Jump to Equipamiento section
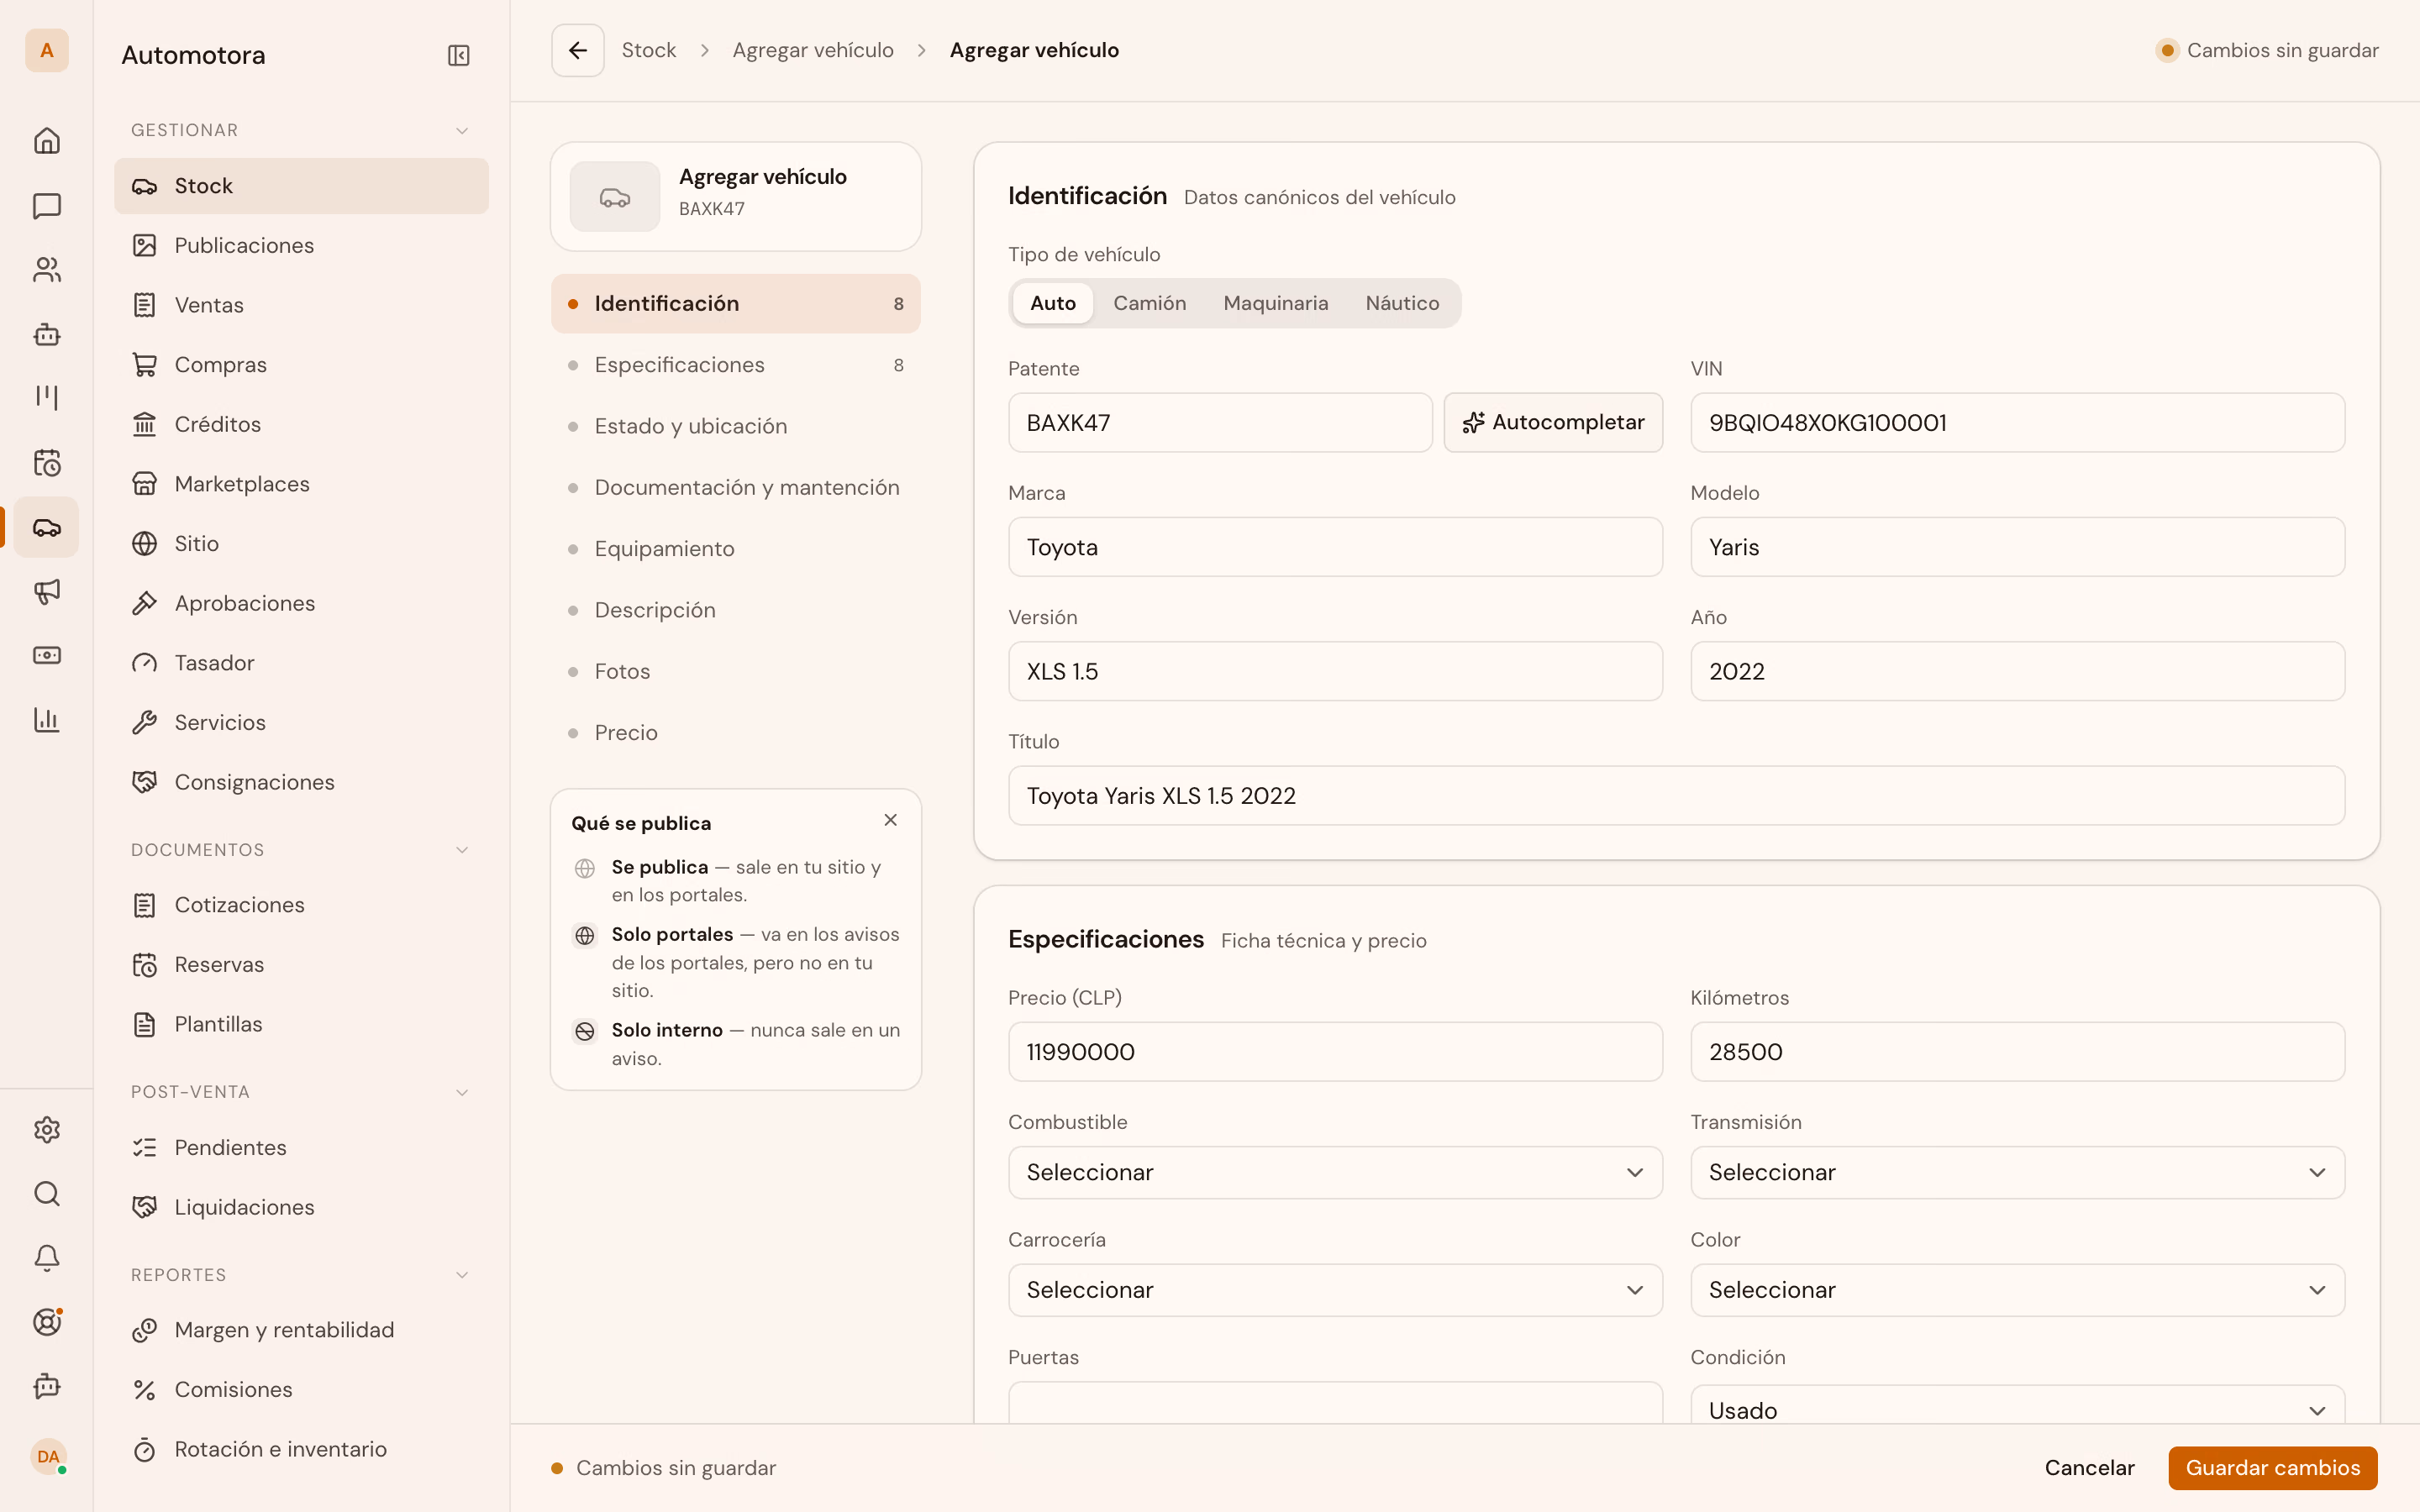This screenshot has height=1512, width=2420. [735, 549]
